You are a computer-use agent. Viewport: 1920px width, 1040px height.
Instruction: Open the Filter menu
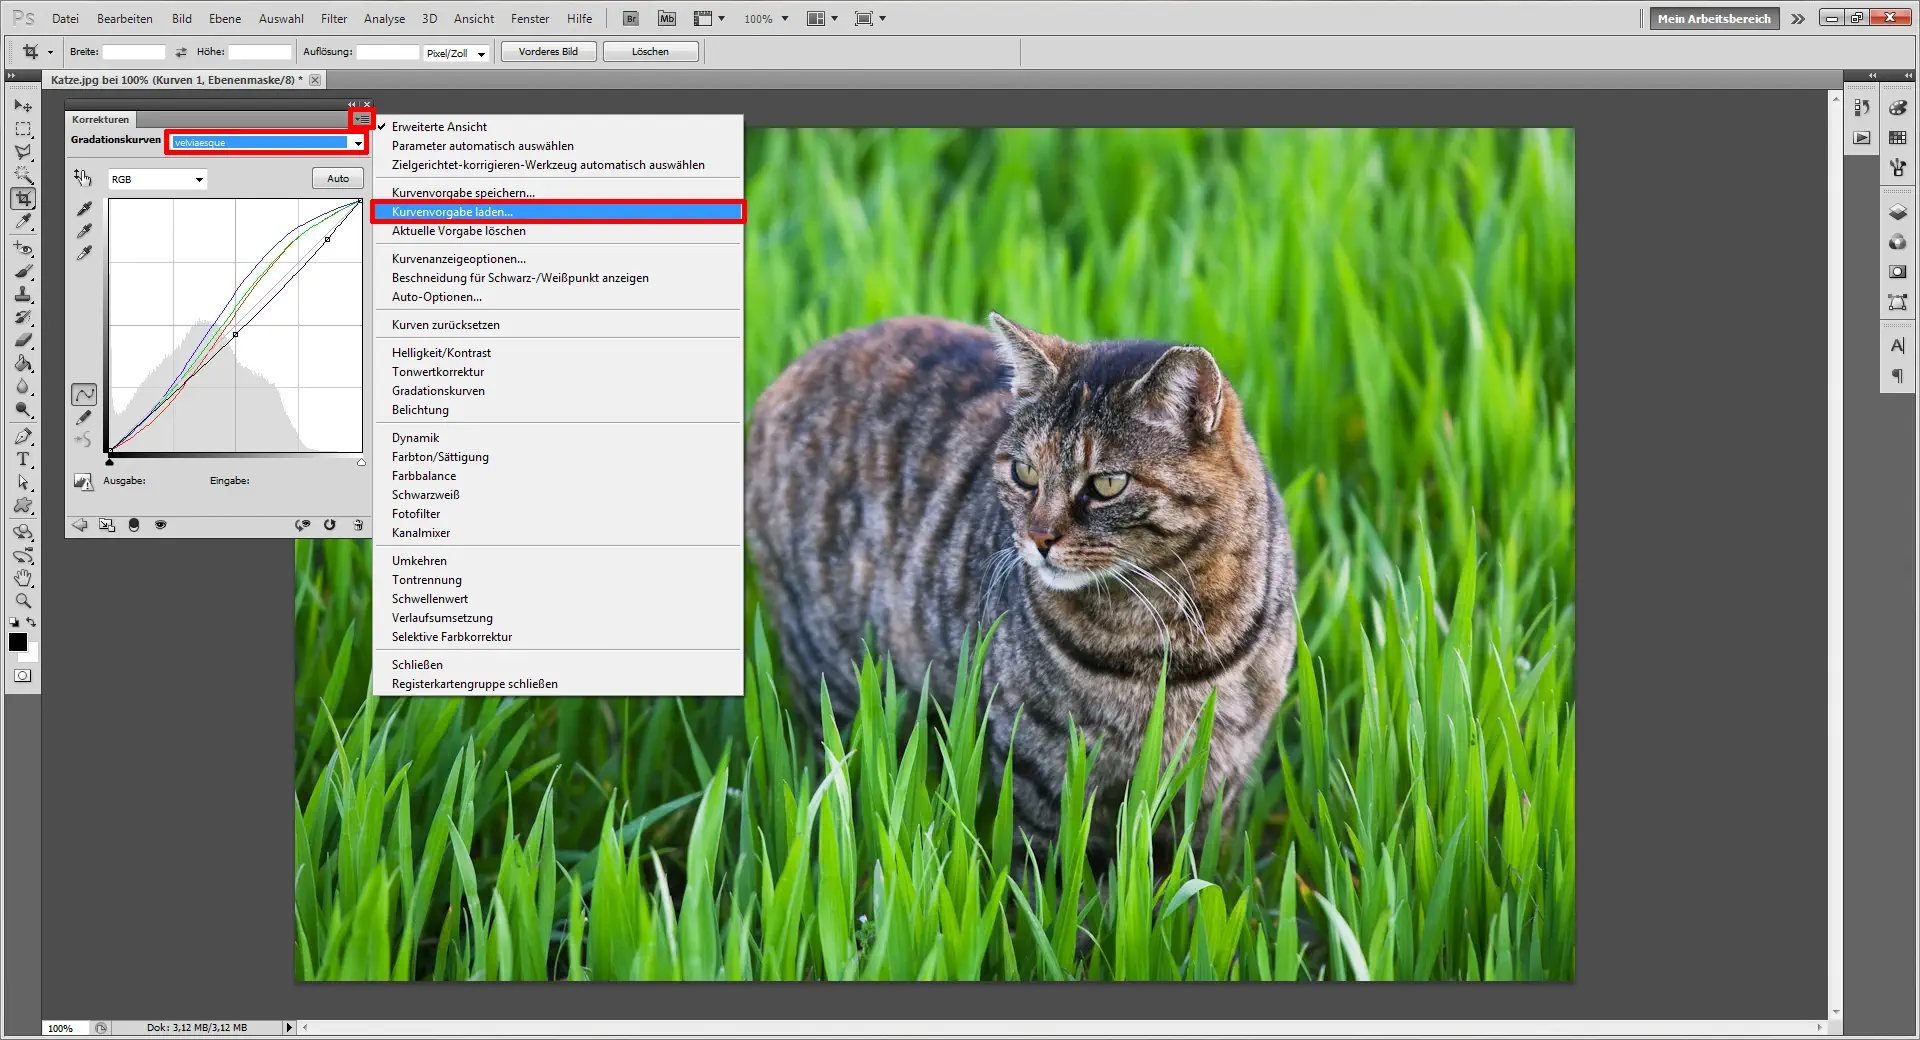tap(333, 19)
